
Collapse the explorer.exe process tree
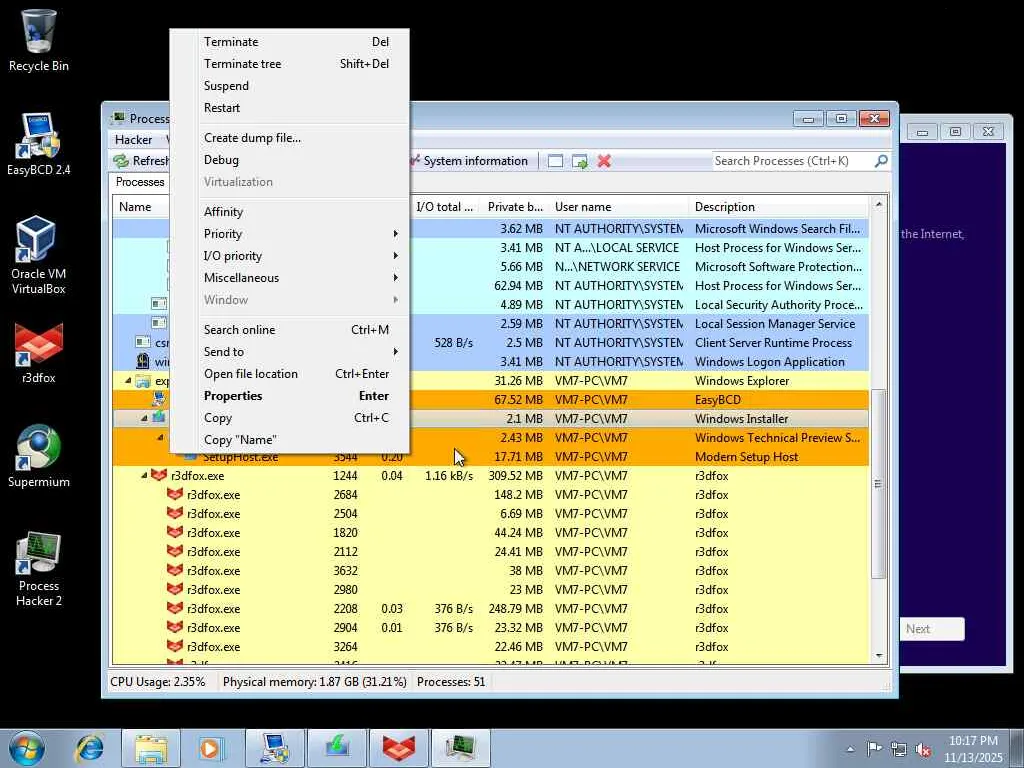click(128, 380)
